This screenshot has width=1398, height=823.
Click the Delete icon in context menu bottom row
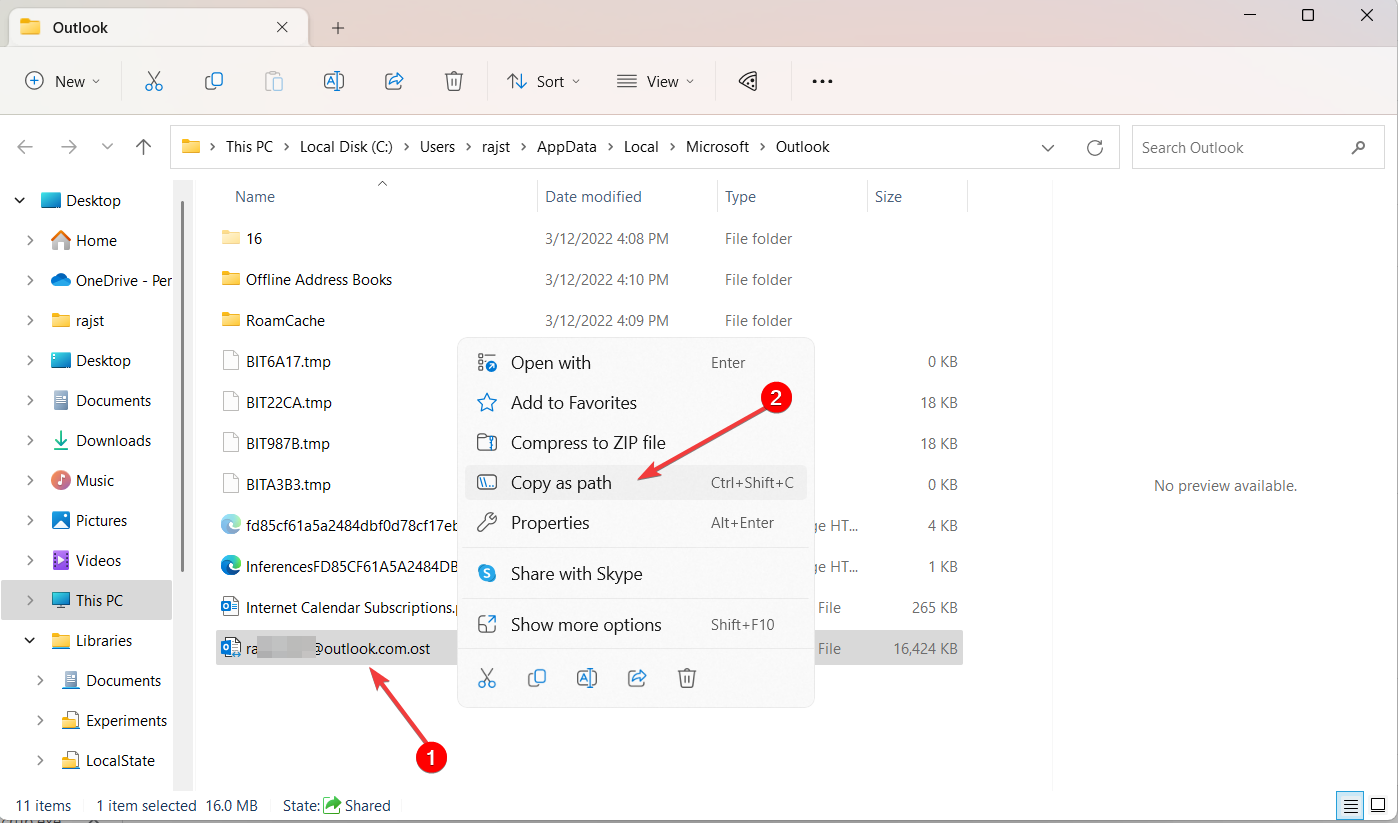pos(687,678)
